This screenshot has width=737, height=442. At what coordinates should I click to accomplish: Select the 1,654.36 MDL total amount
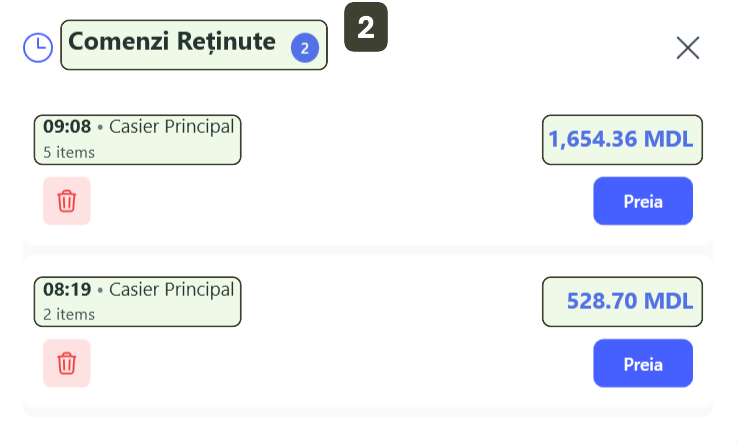tap(621, 140)
